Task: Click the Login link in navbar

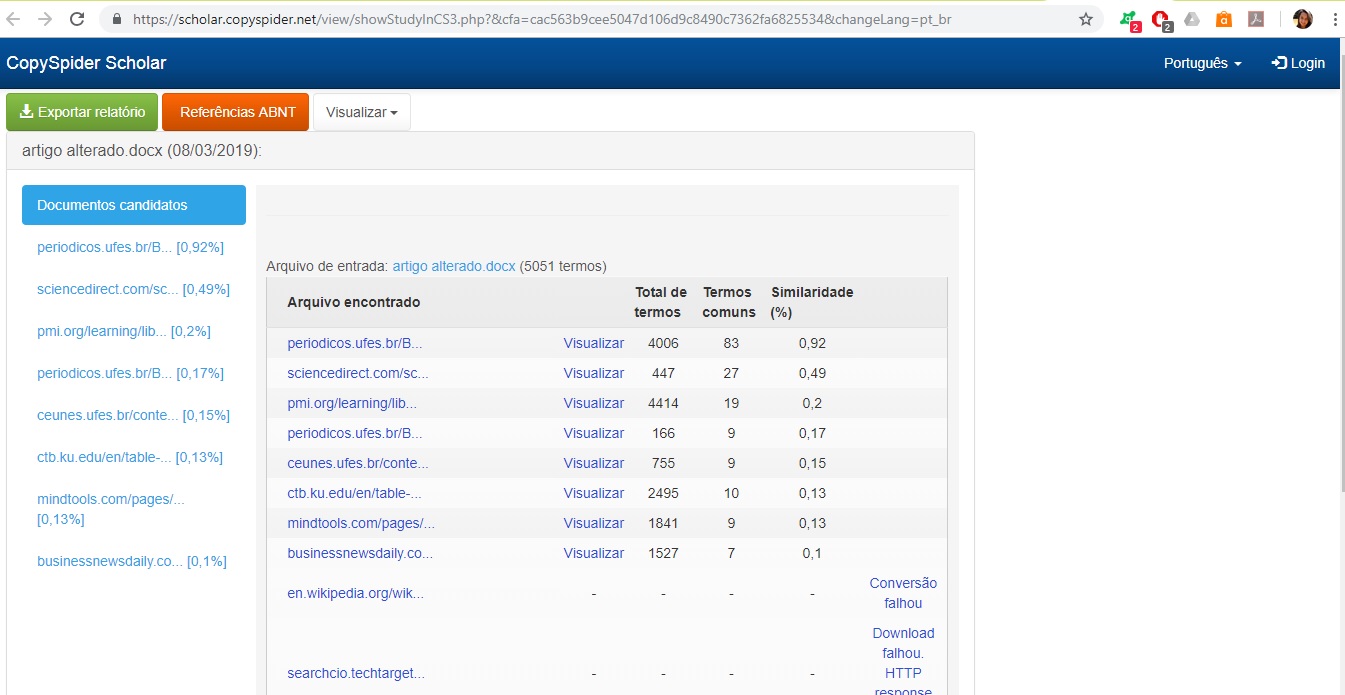Action: coord(1298,63)
